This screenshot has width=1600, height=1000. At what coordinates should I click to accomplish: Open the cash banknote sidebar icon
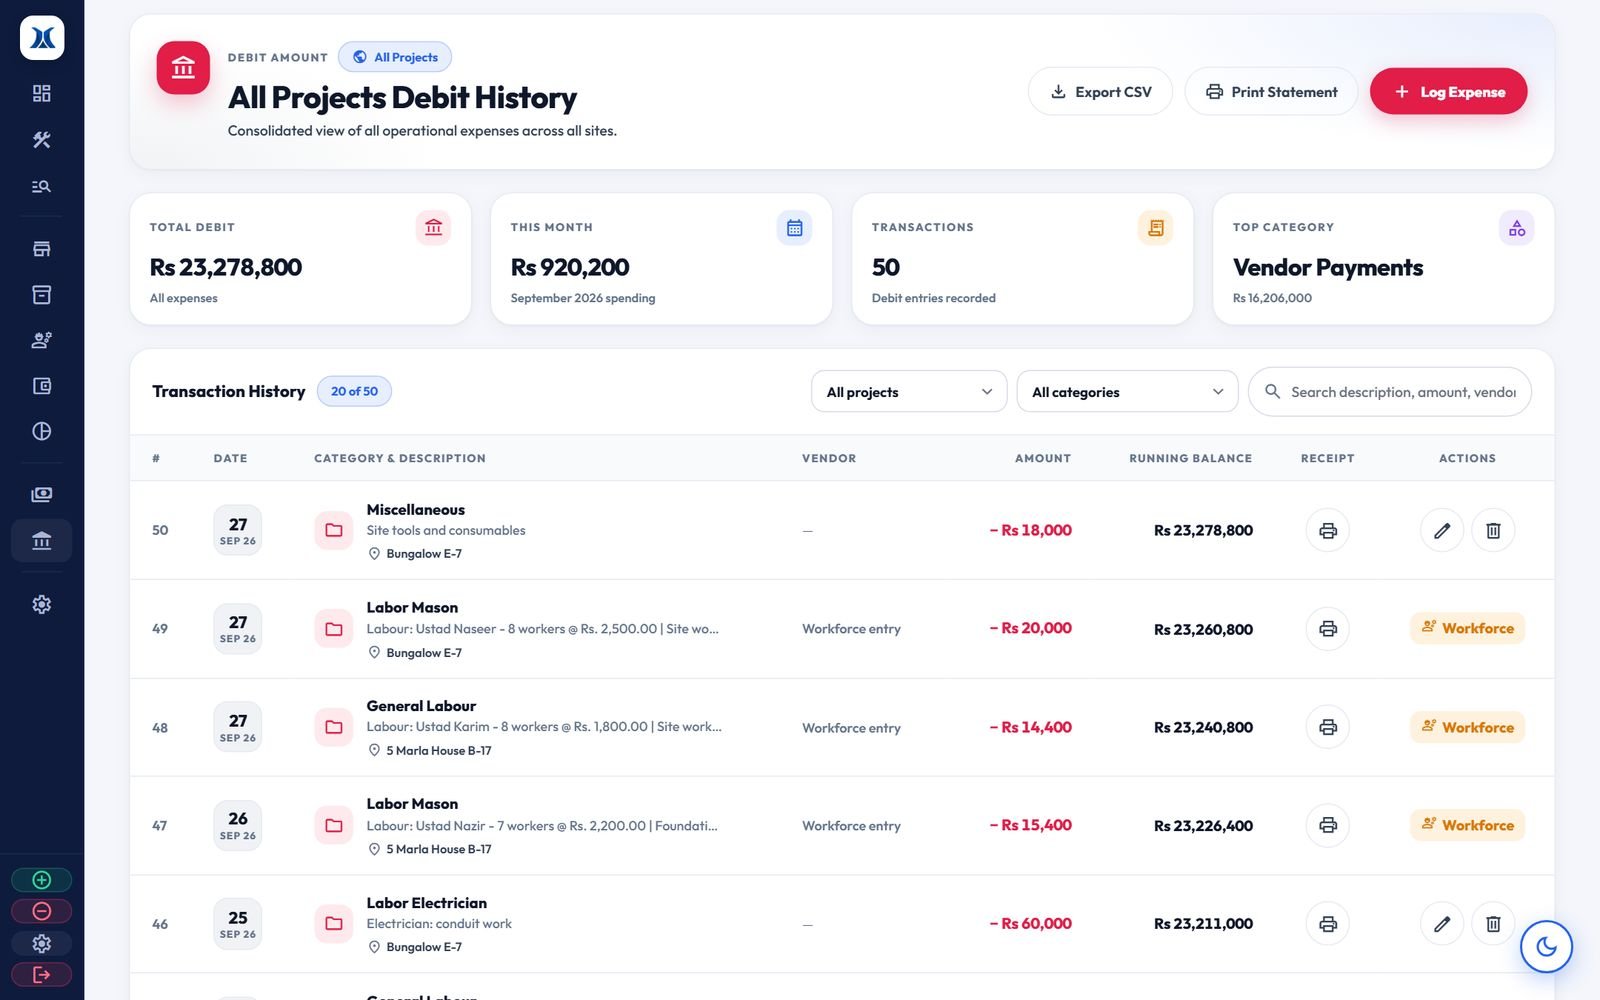[x=41, y=494]
